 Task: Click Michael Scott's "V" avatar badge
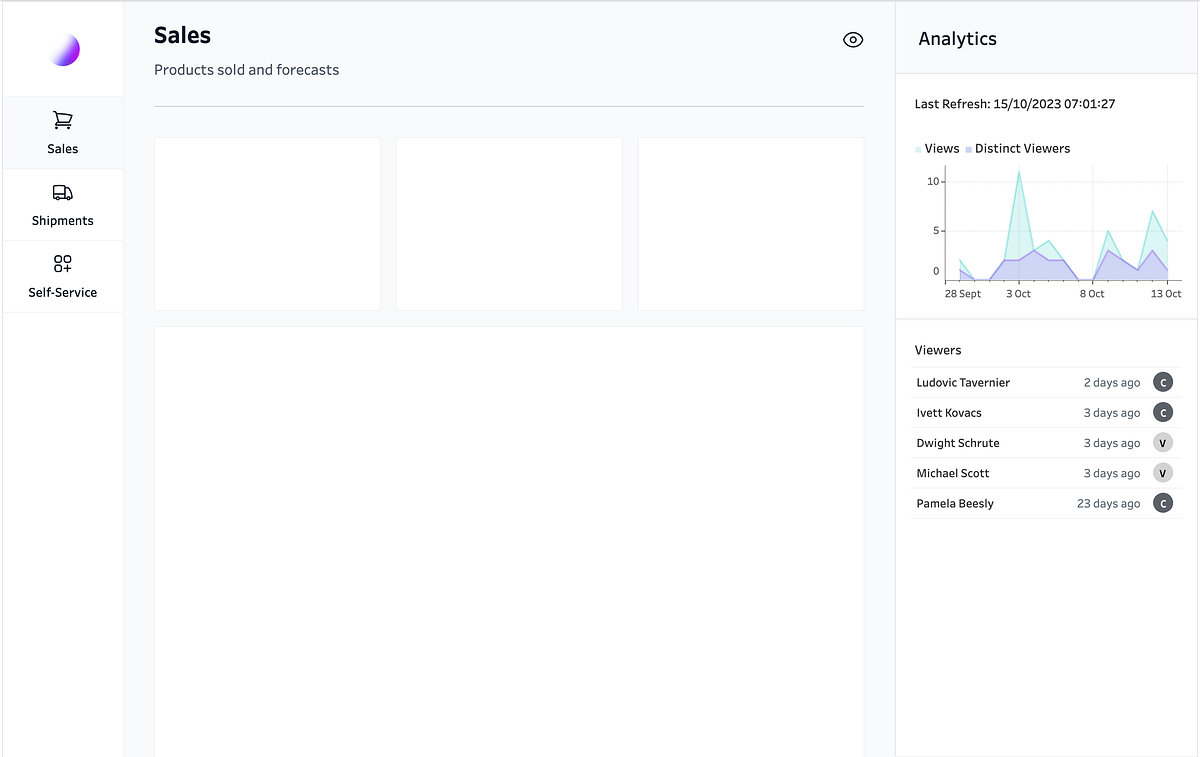(x=1163, y=472)
